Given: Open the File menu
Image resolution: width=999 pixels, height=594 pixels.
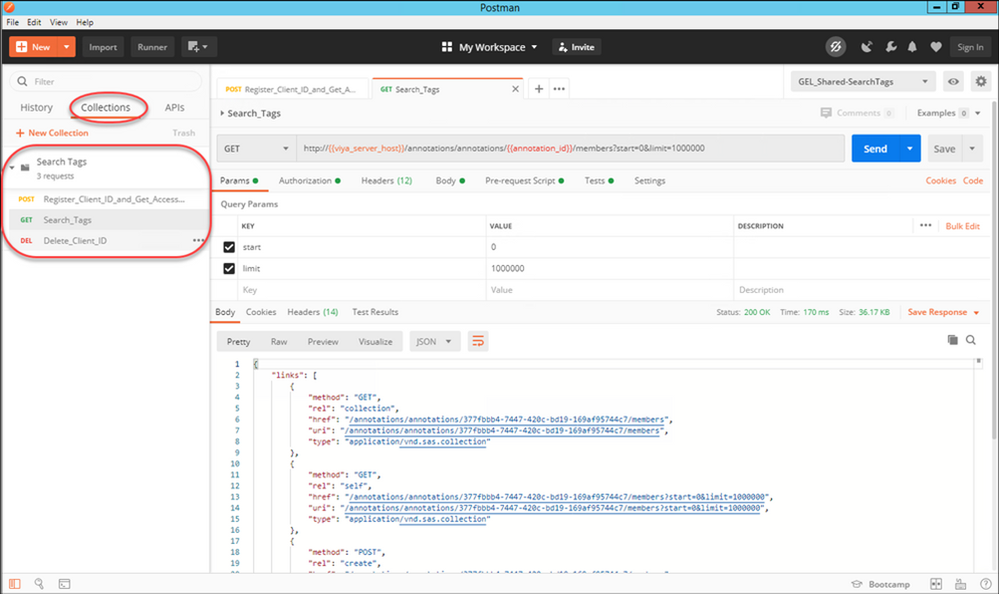Looking at the screenshot, I should [13, 22].
